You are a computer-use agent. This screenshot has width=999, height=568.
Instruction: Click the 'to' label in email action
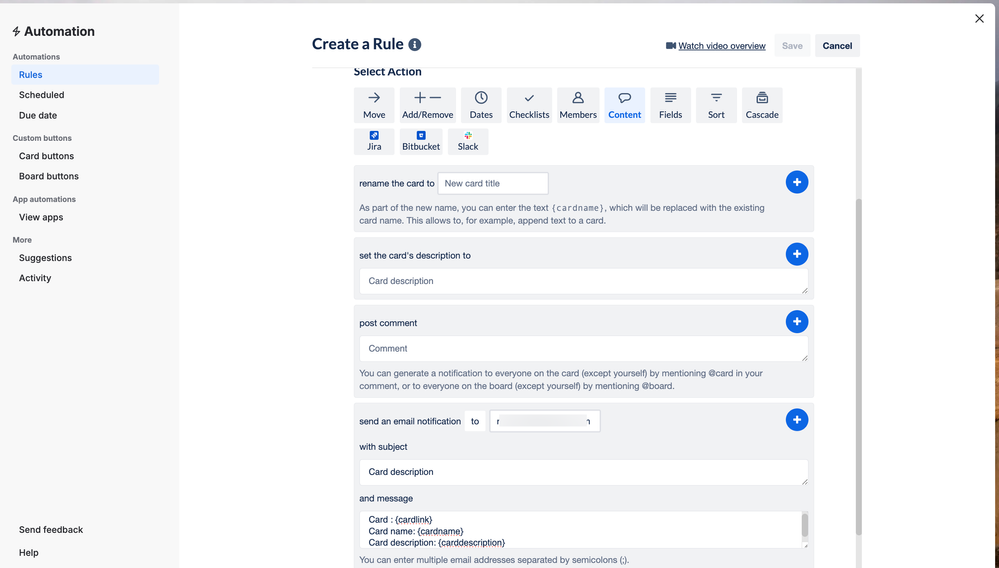pyautogui.click(x=475, y=421)
